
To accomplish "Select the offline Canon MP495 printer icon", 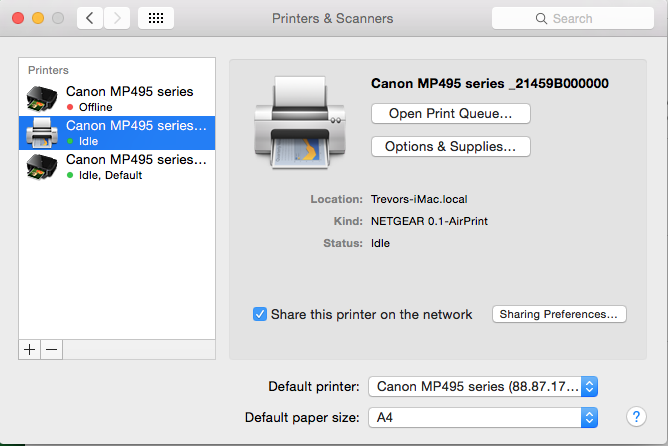I will coord(43,98).
